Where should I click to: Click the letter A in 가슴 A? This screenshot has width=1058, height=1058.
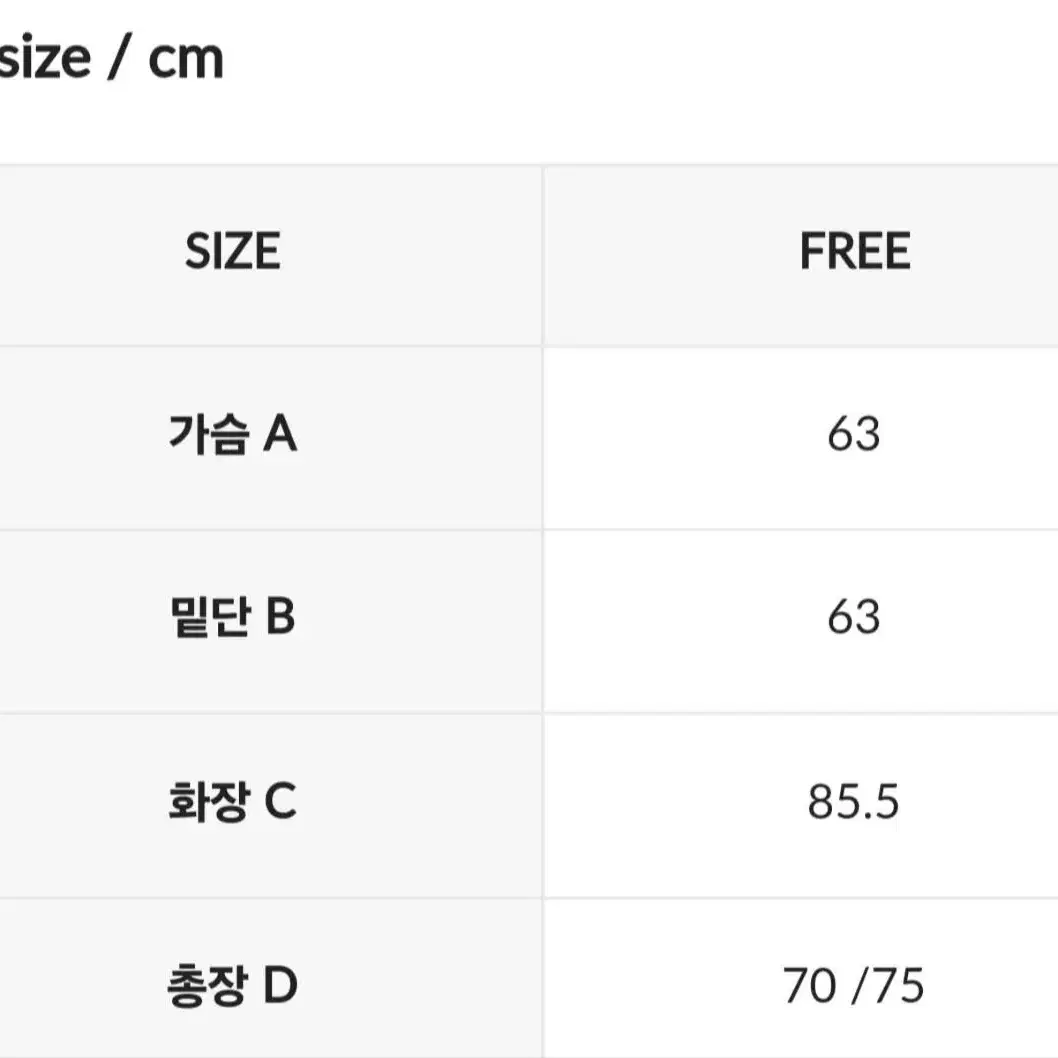click(280, 433)
